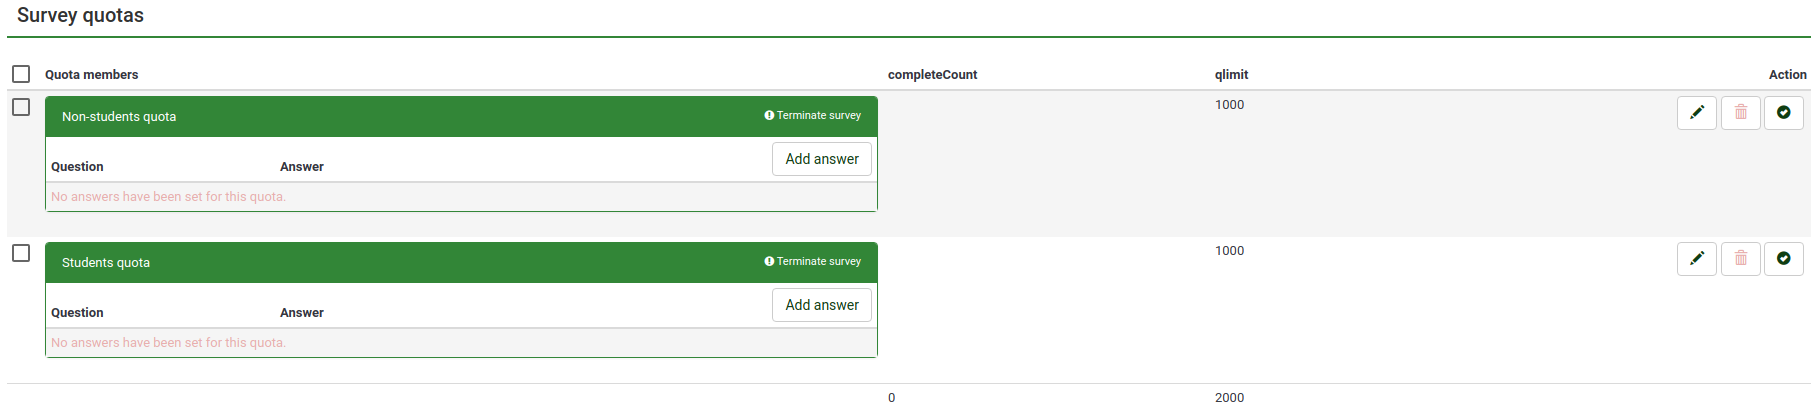Image resolution: width=1811 pixels, height=413 pixels.
Task: Click Terminate survey info icon on Non-students quota
Action: point(769,116)
